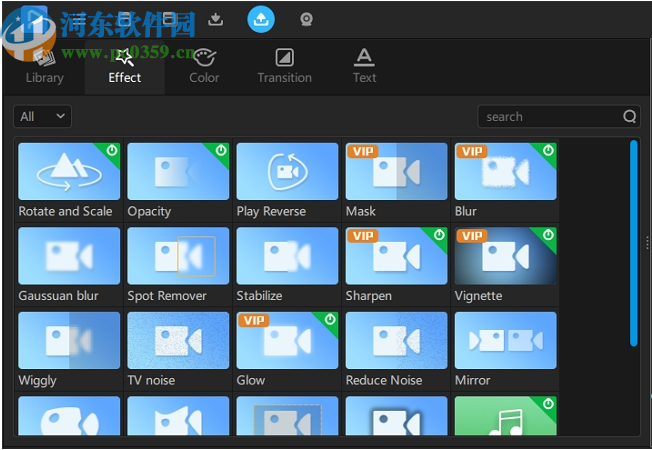
Task: Select the Reduce Noise effect
Action: (396, 340)
